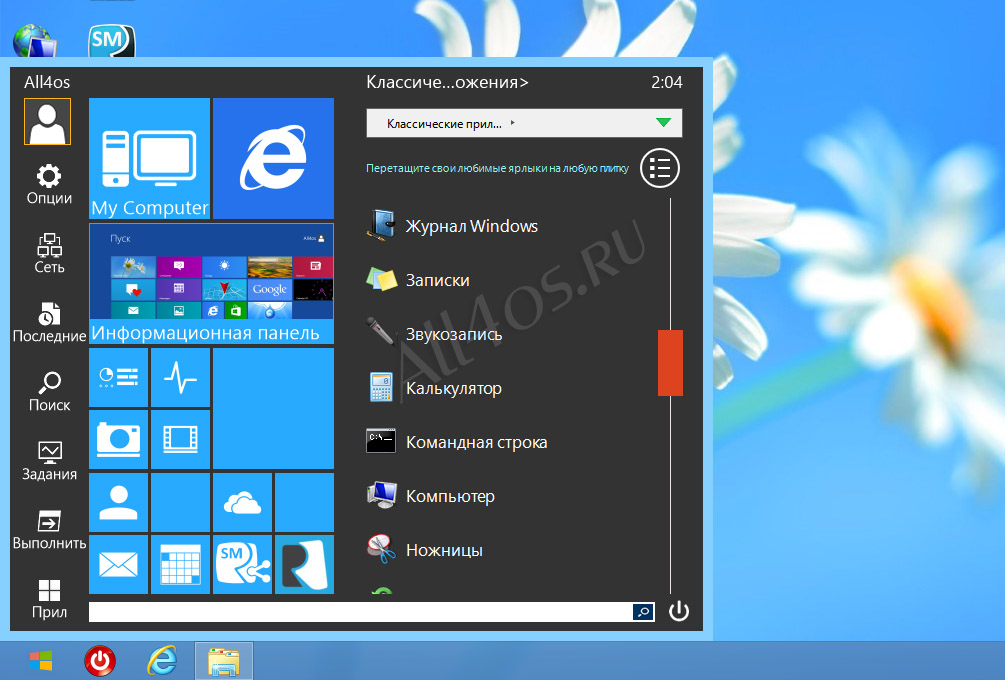Click the search magnifier button
The width and height of the screenshot is (1005, 680).
coord(644,612)
